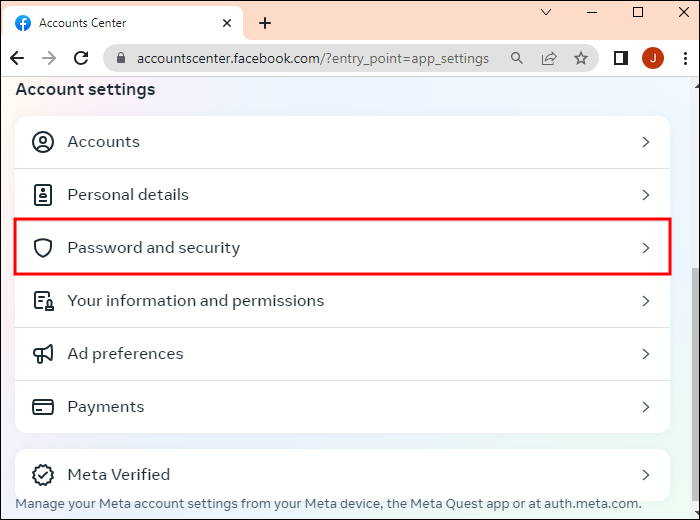Click the Personal details ID card icon

click(x=43, y=195)
